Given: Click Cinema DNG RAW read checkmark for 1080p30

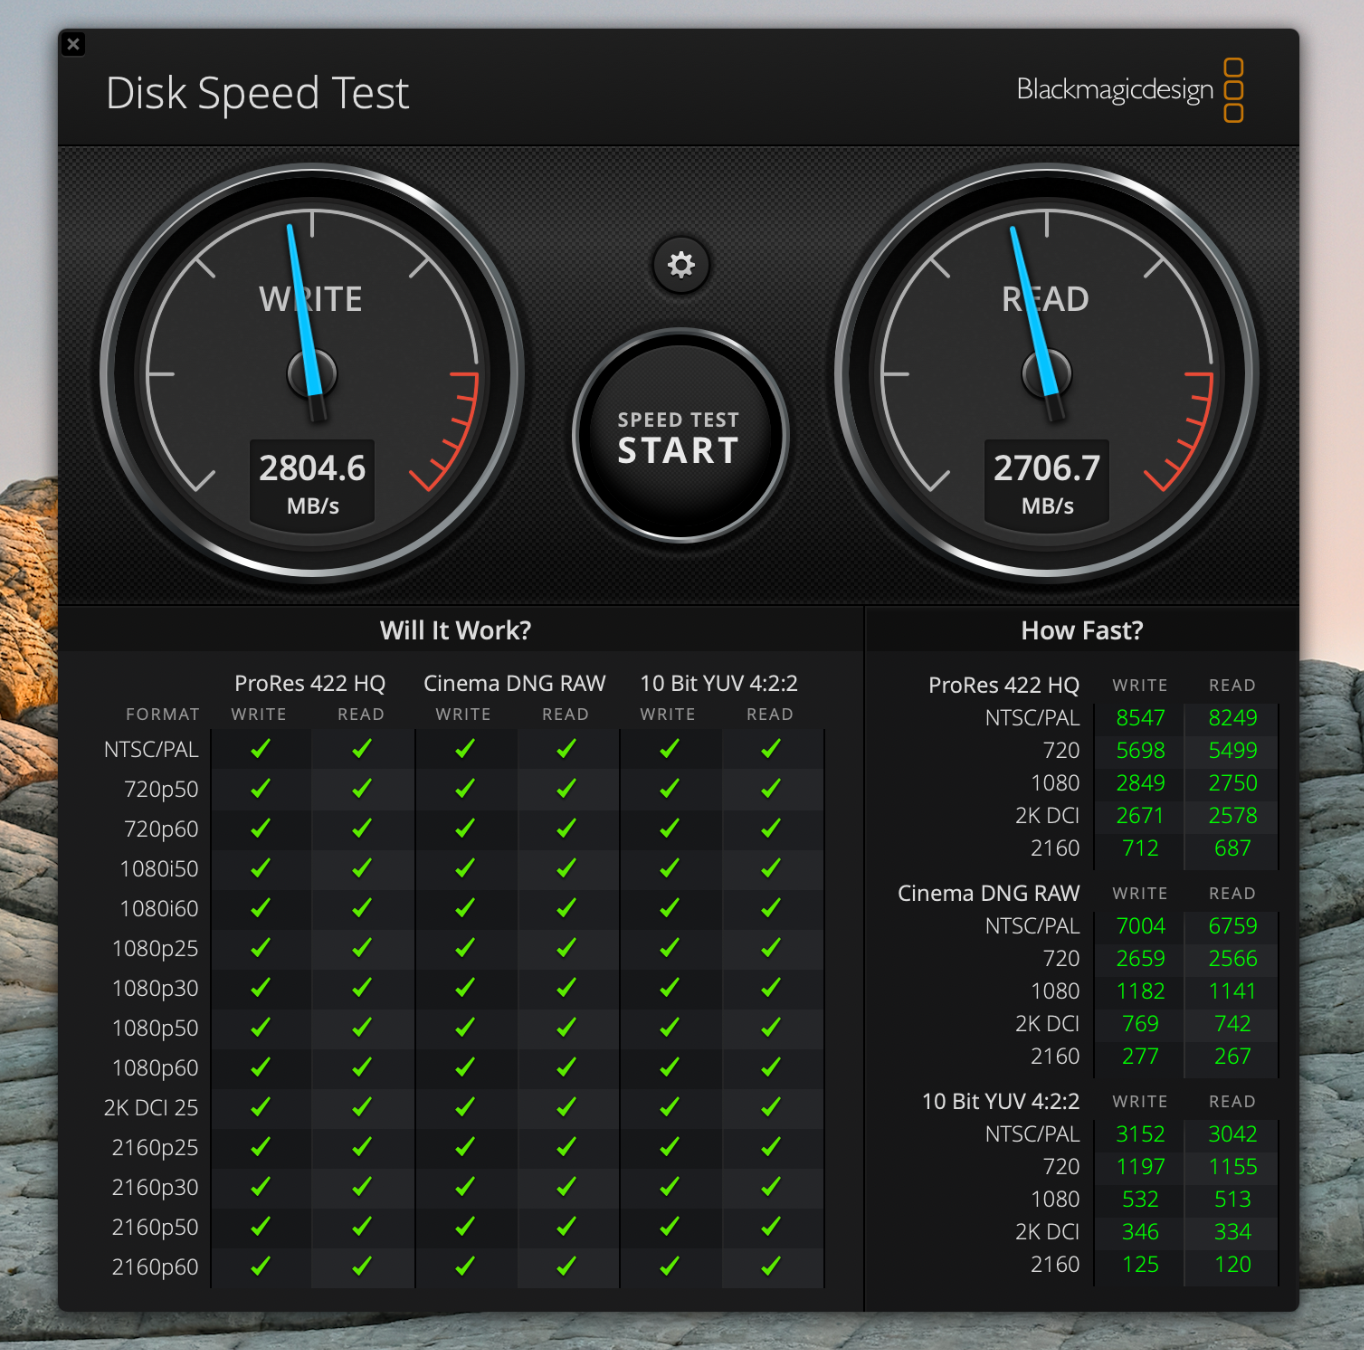Looking at the screenshot, I should click(566, 988).
